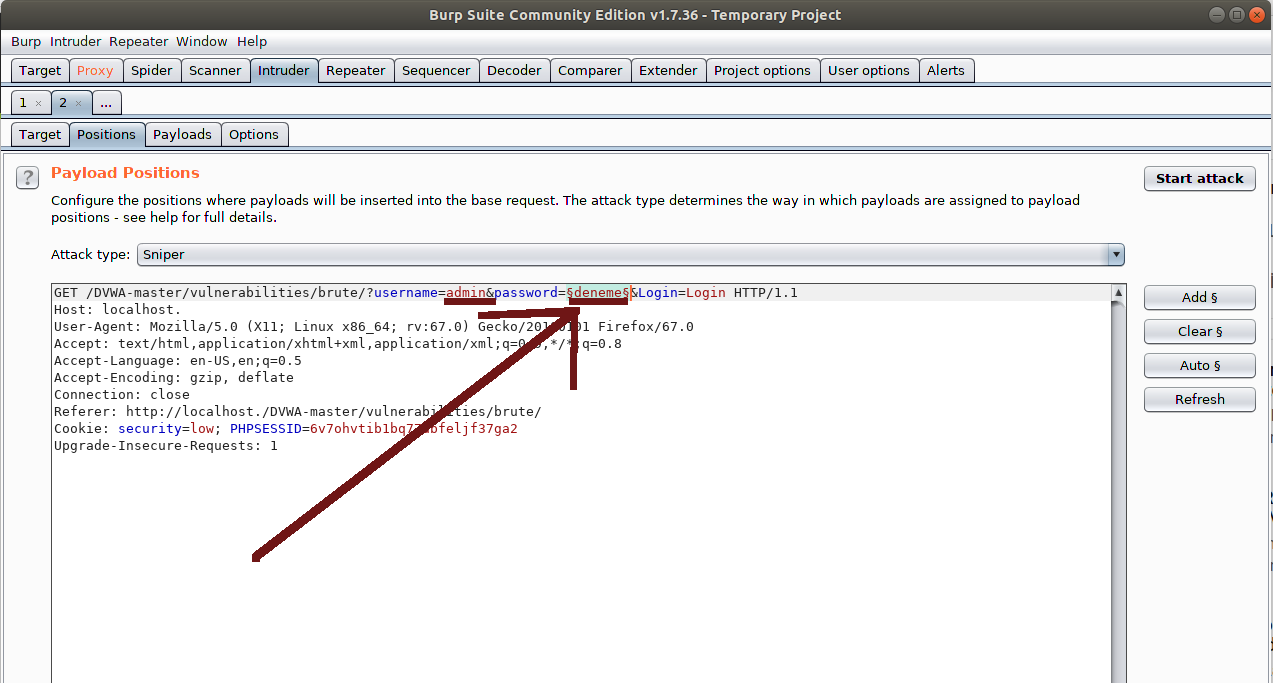Select attack tab number 2

point(62,102)
